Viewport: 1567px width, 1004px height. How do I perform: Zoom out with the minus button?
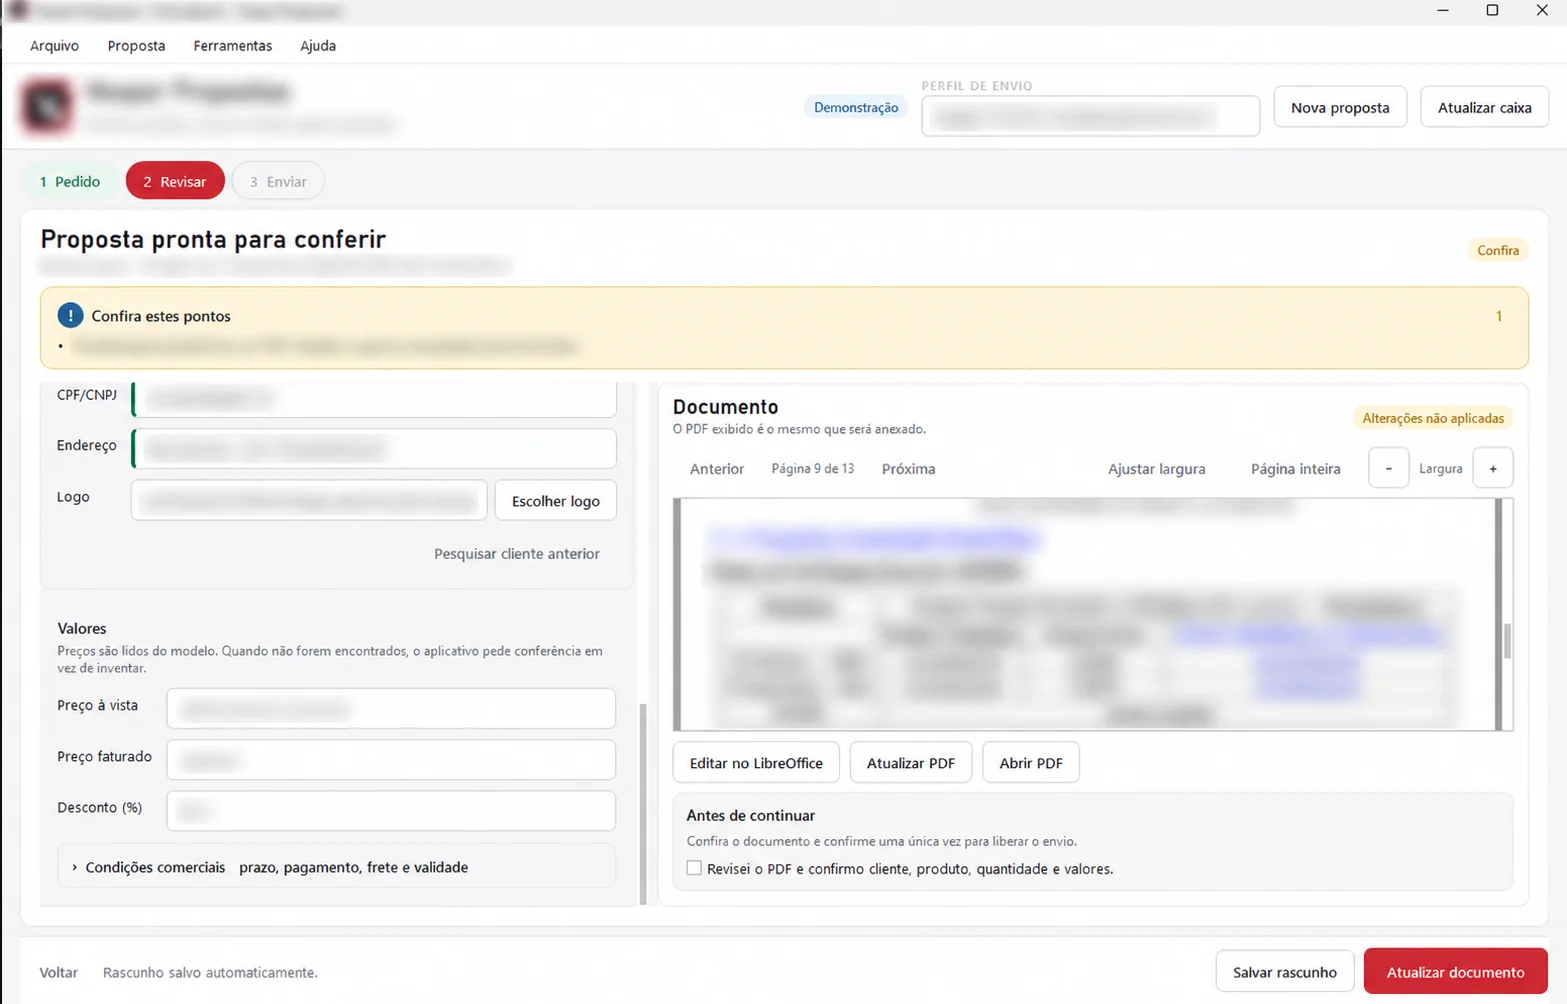[x=1388, y=468]
